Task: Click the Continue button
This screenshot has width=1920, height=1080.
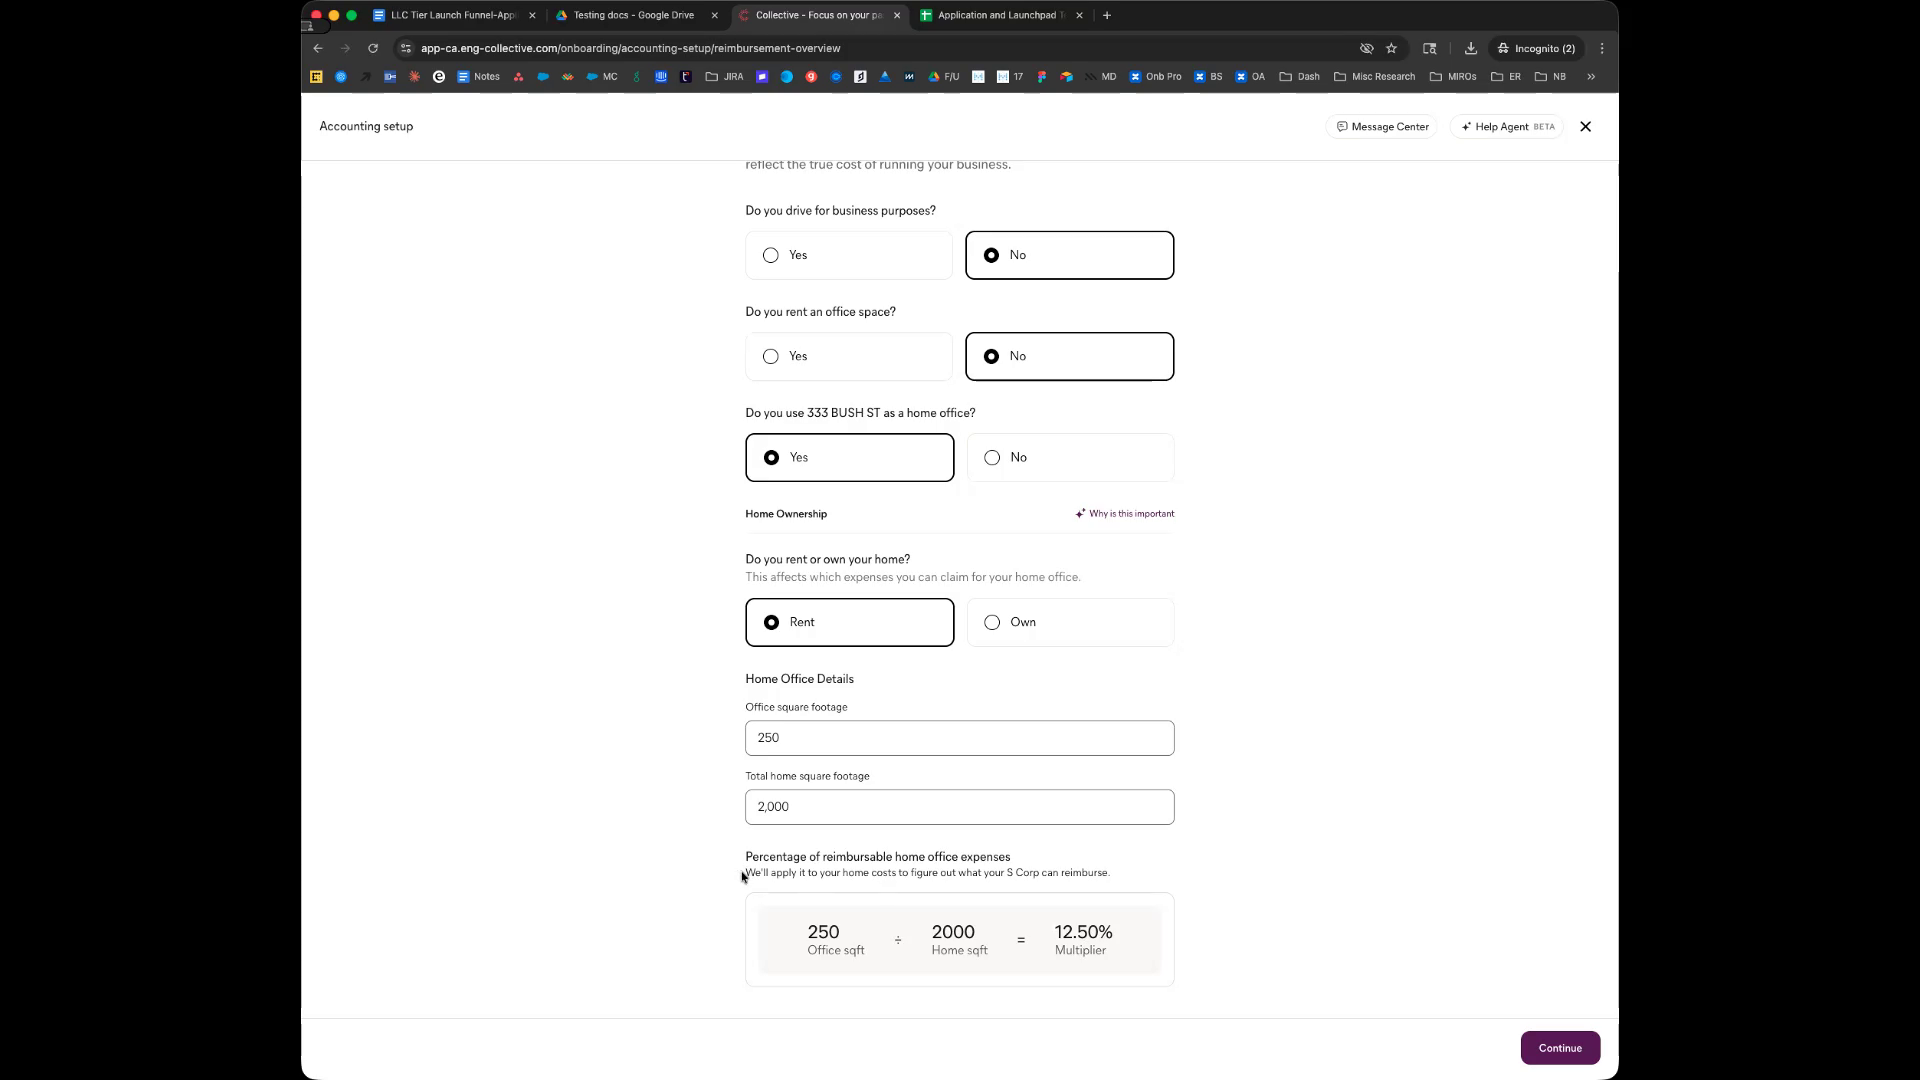Action: (x=1559, y=1048)
